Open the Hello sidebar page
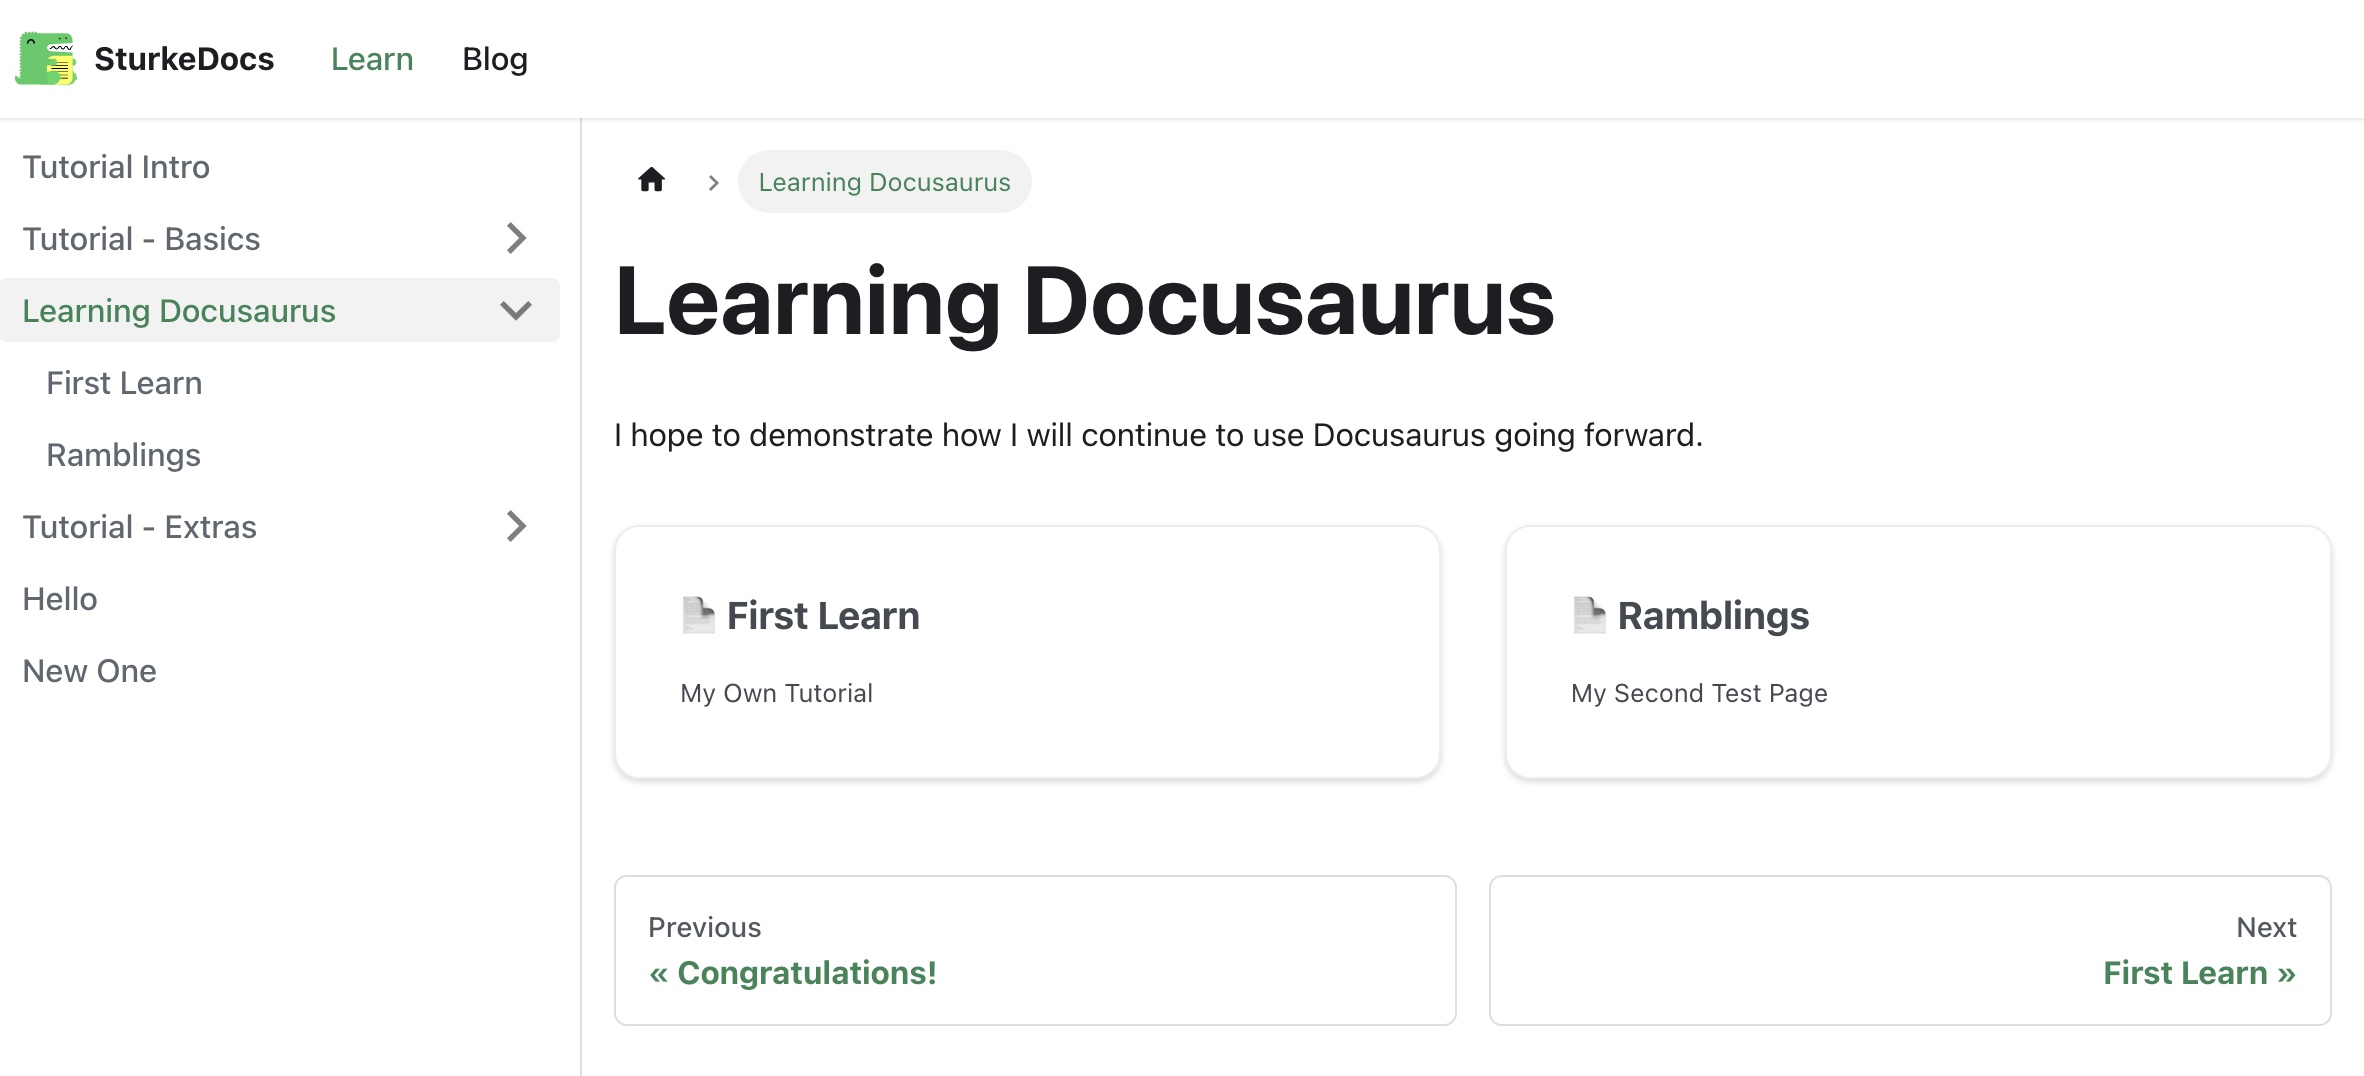This screenshot has width=2364, height=1076. (280, 599)
